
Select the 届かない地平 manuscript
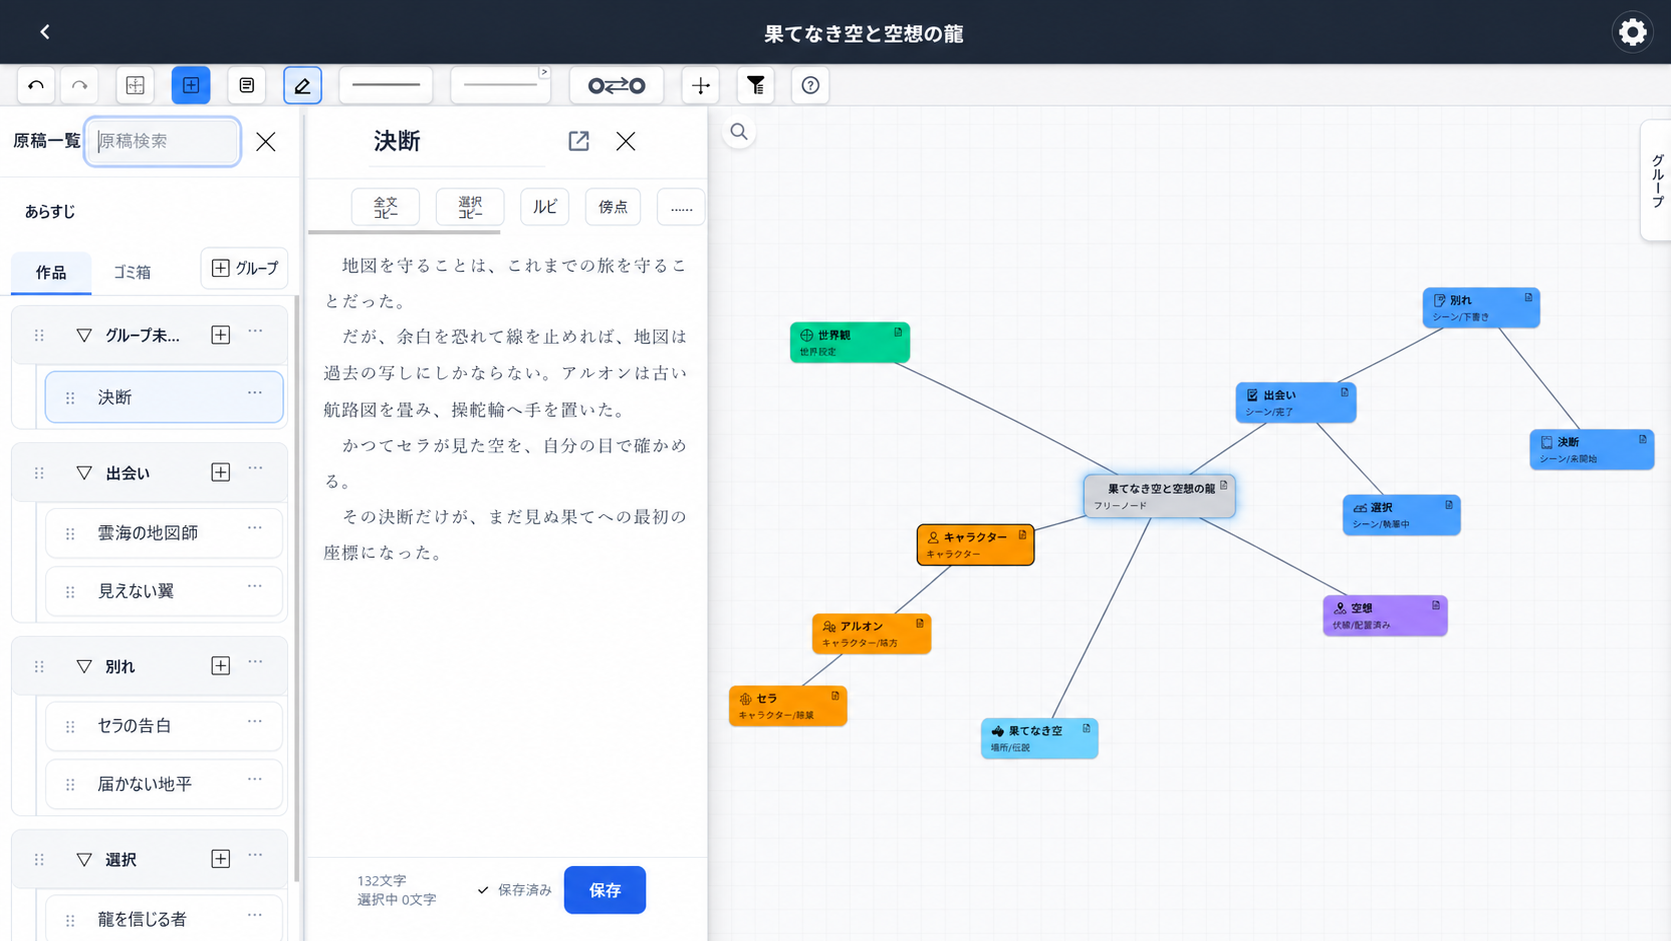coord(164,784)
